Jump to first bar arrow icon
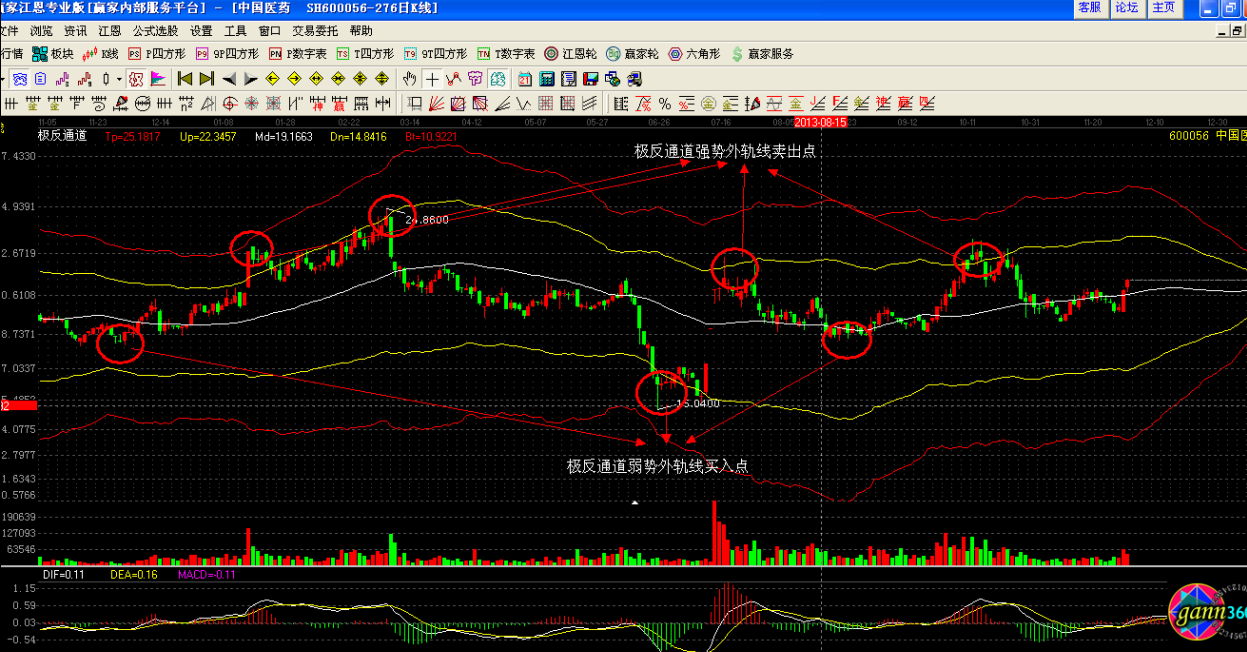The width and height of the screenshot is (1247, 652). [x=185, y=79]
